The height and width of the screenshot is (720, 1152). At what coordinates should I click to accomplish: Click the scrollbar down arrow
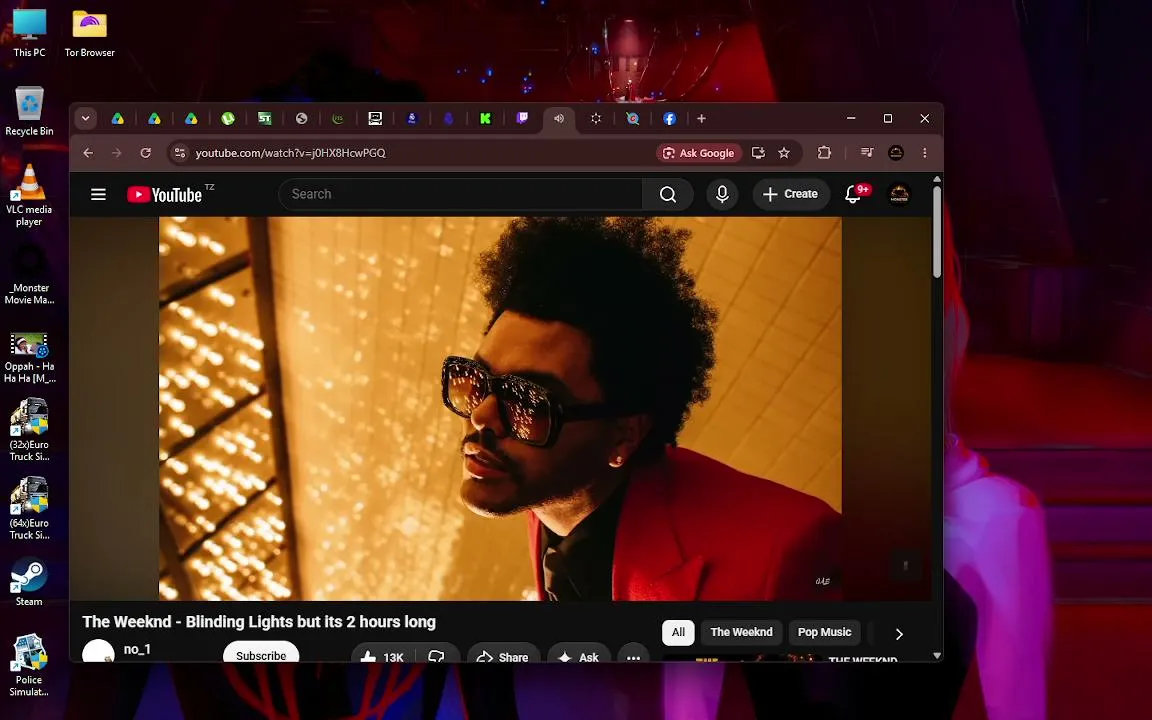click(937, 655)
